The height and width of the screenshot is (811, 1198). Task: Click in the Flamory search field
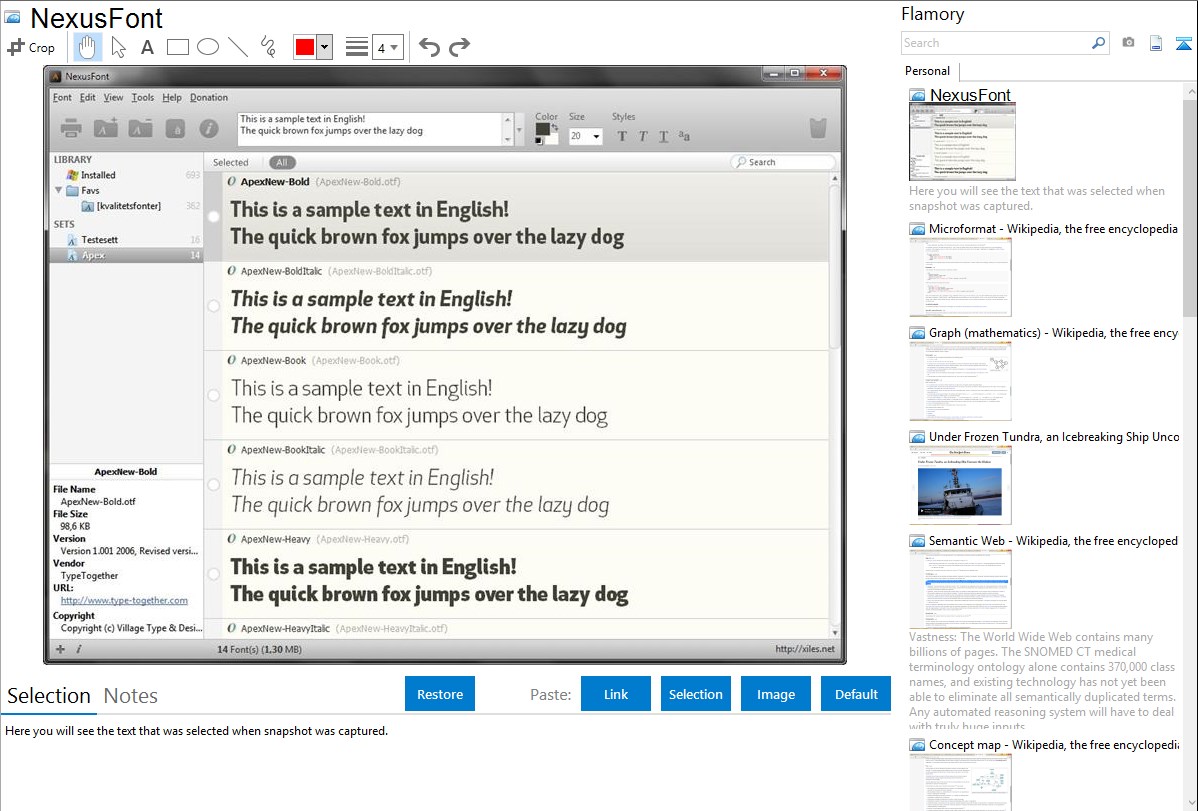coord(995,43)
